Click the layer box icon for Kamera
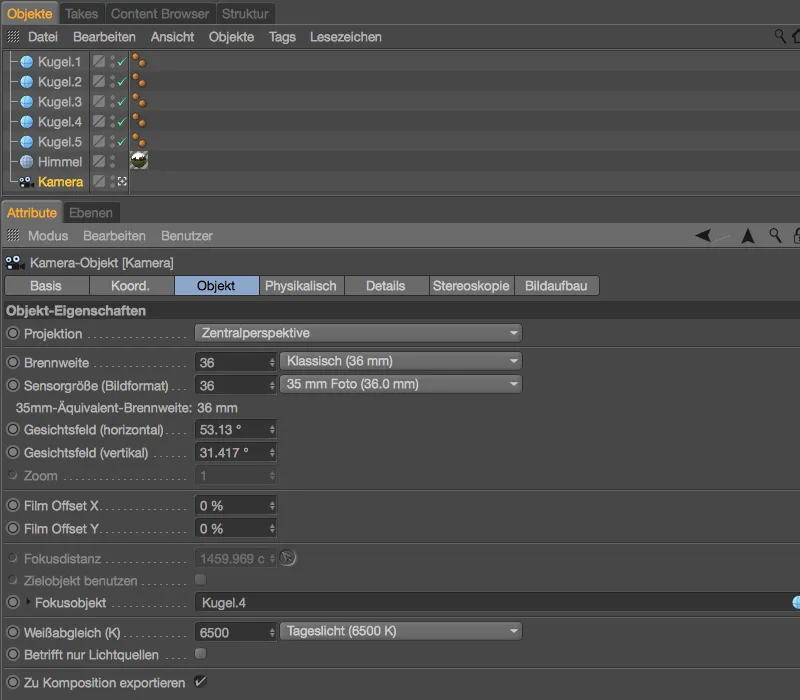This screenshot has height=700, width=800. tap(99, 182)
